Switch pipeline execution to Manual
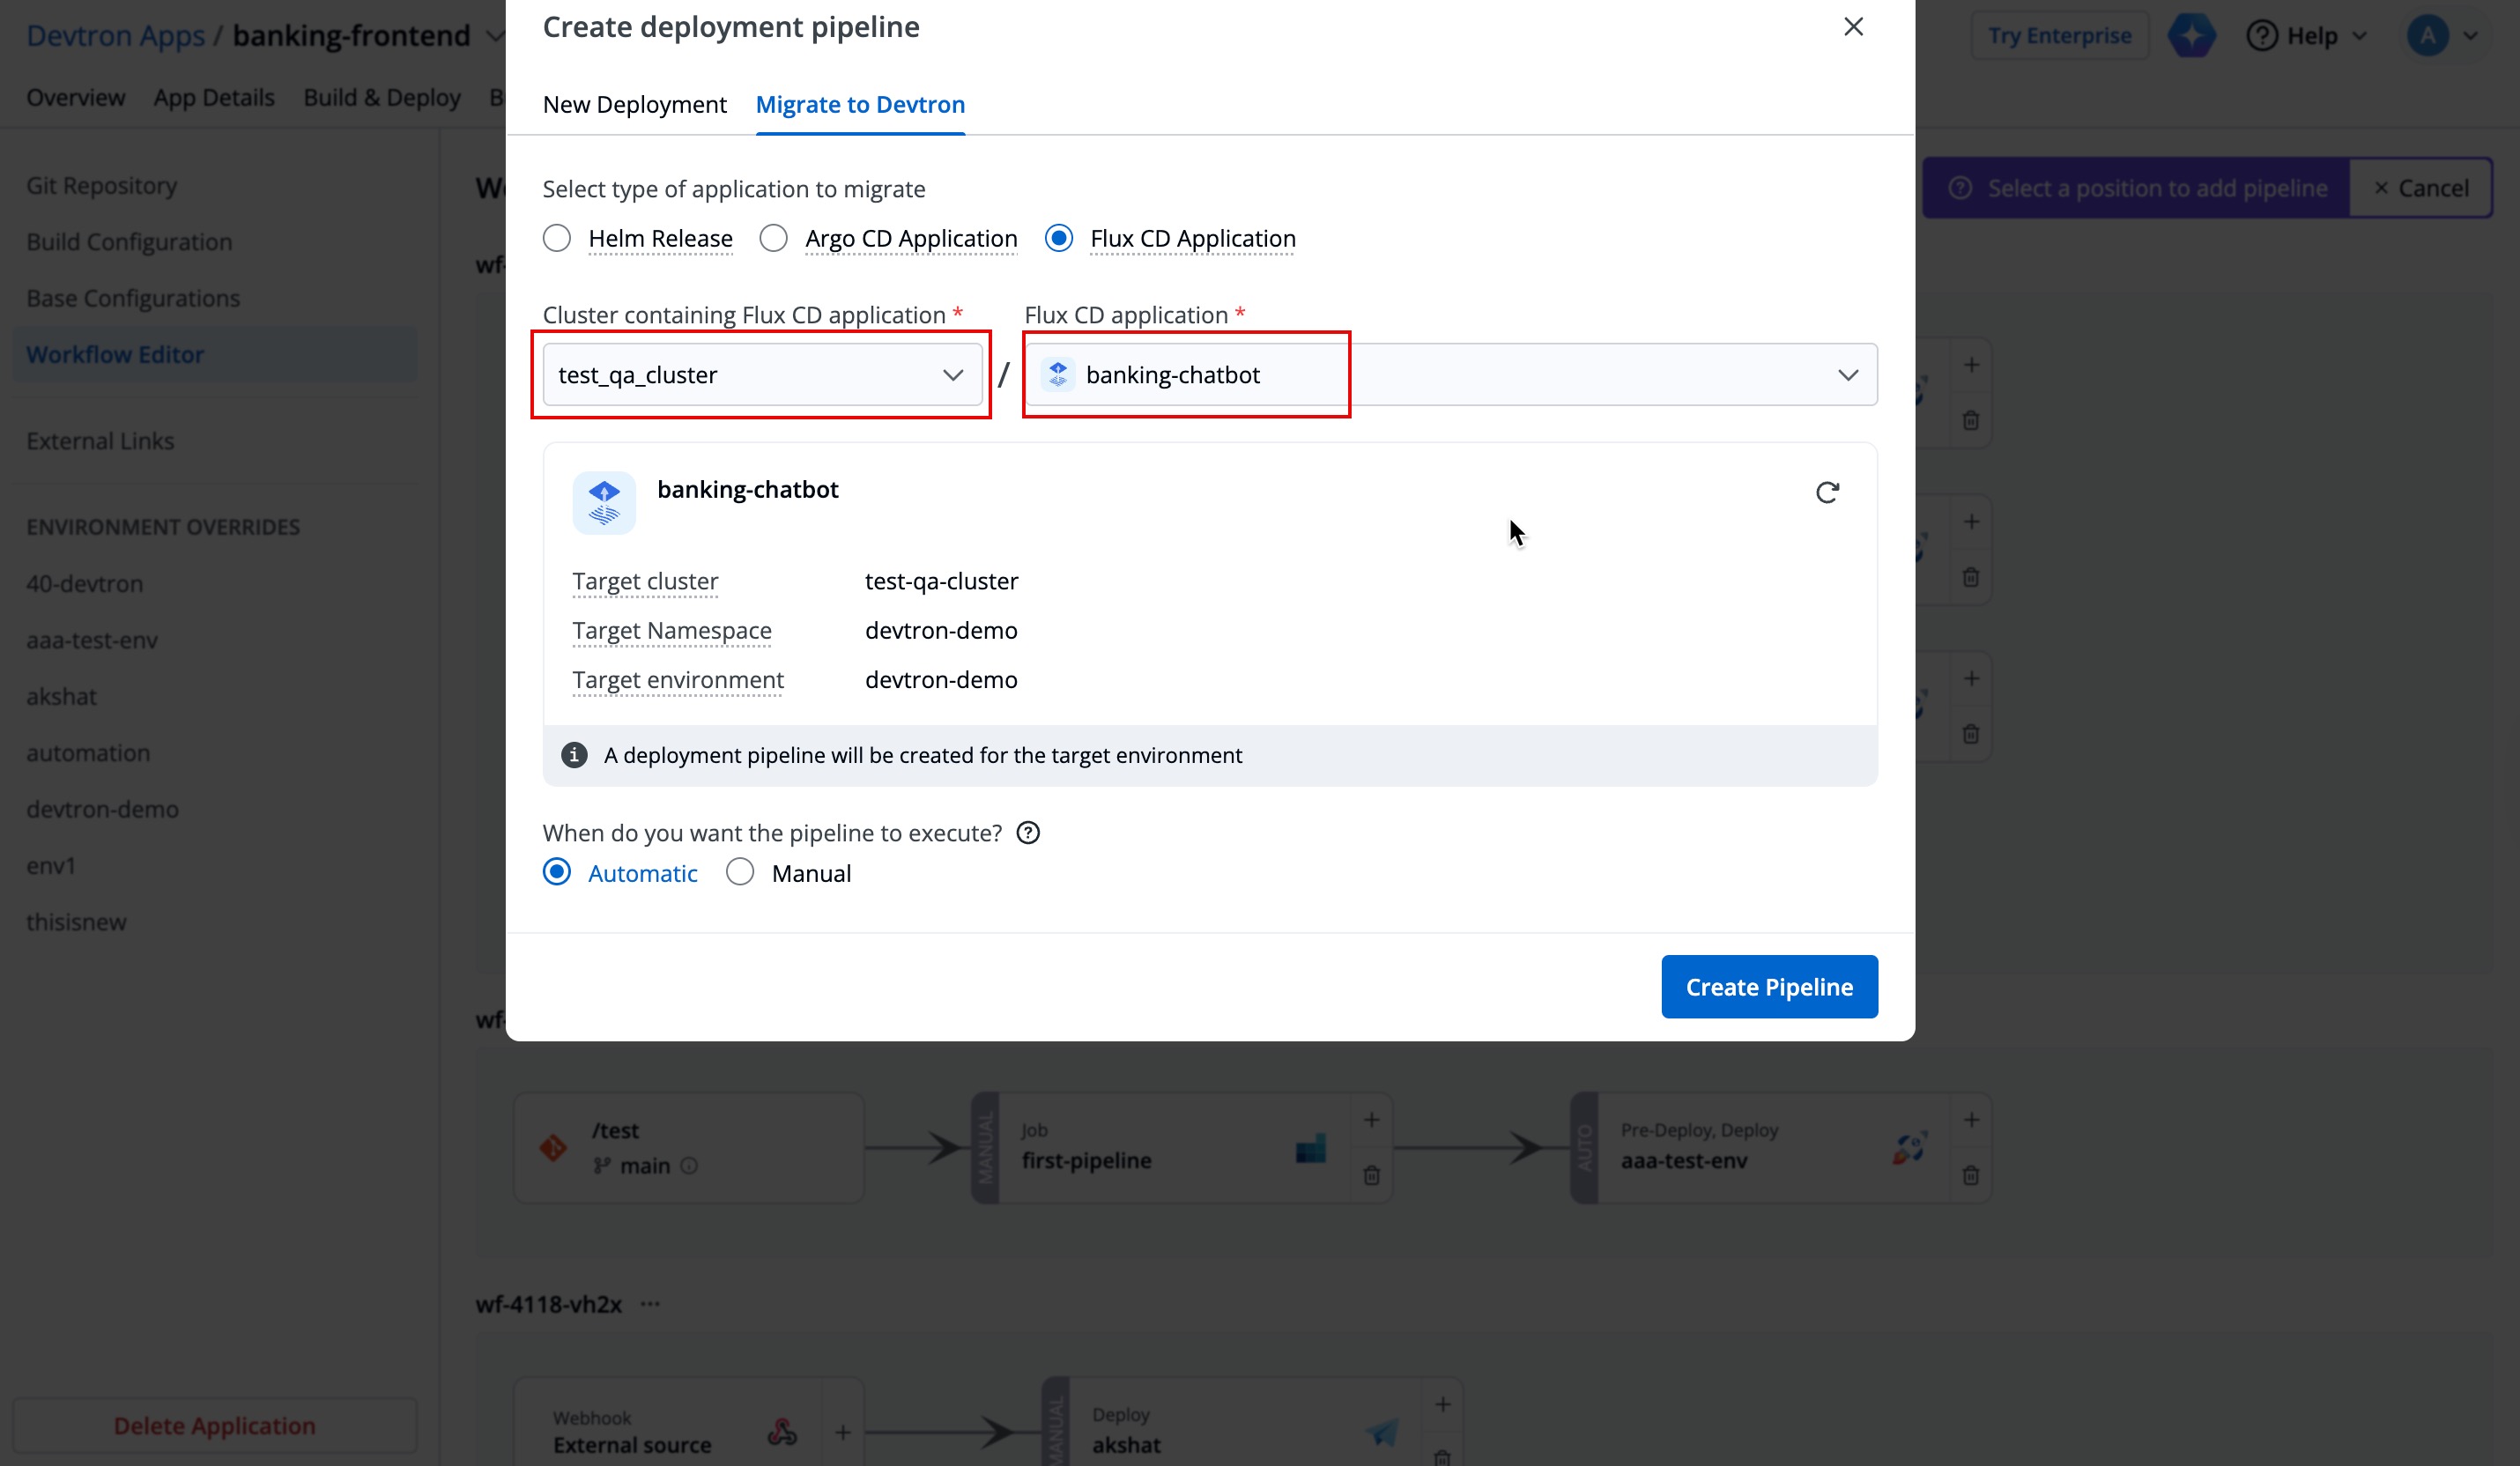This screenshot has width=2520, height=1466. [740, 872]
